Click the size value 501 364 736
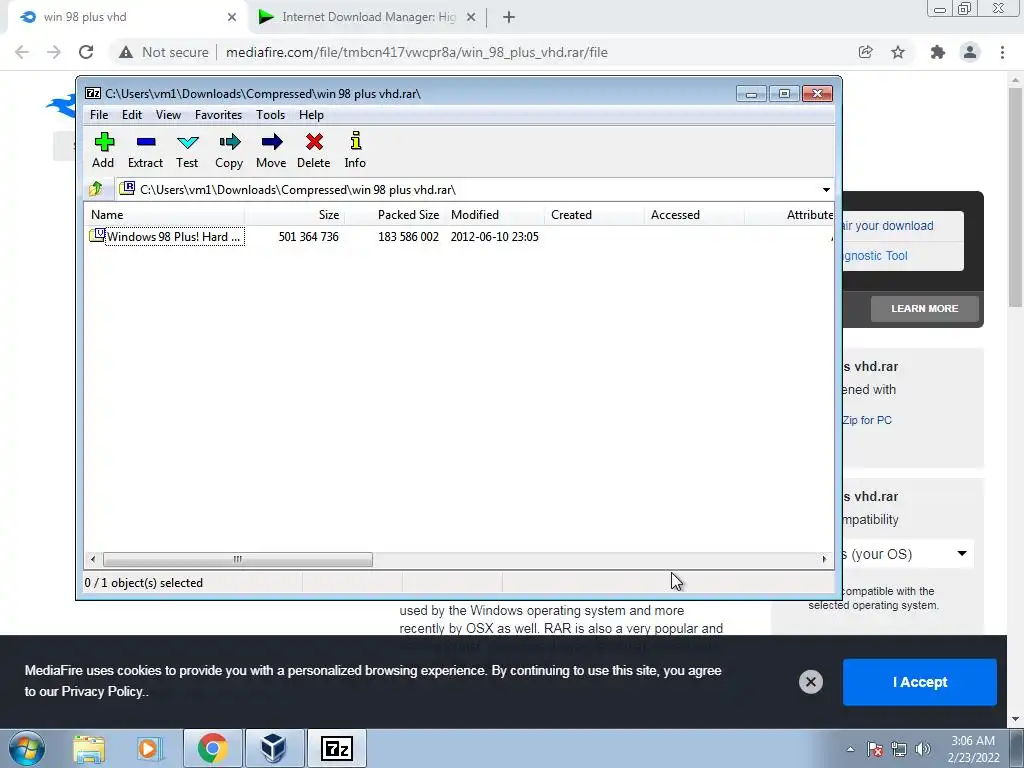This screenshot has height=768, width=1024. click(308, 236)
